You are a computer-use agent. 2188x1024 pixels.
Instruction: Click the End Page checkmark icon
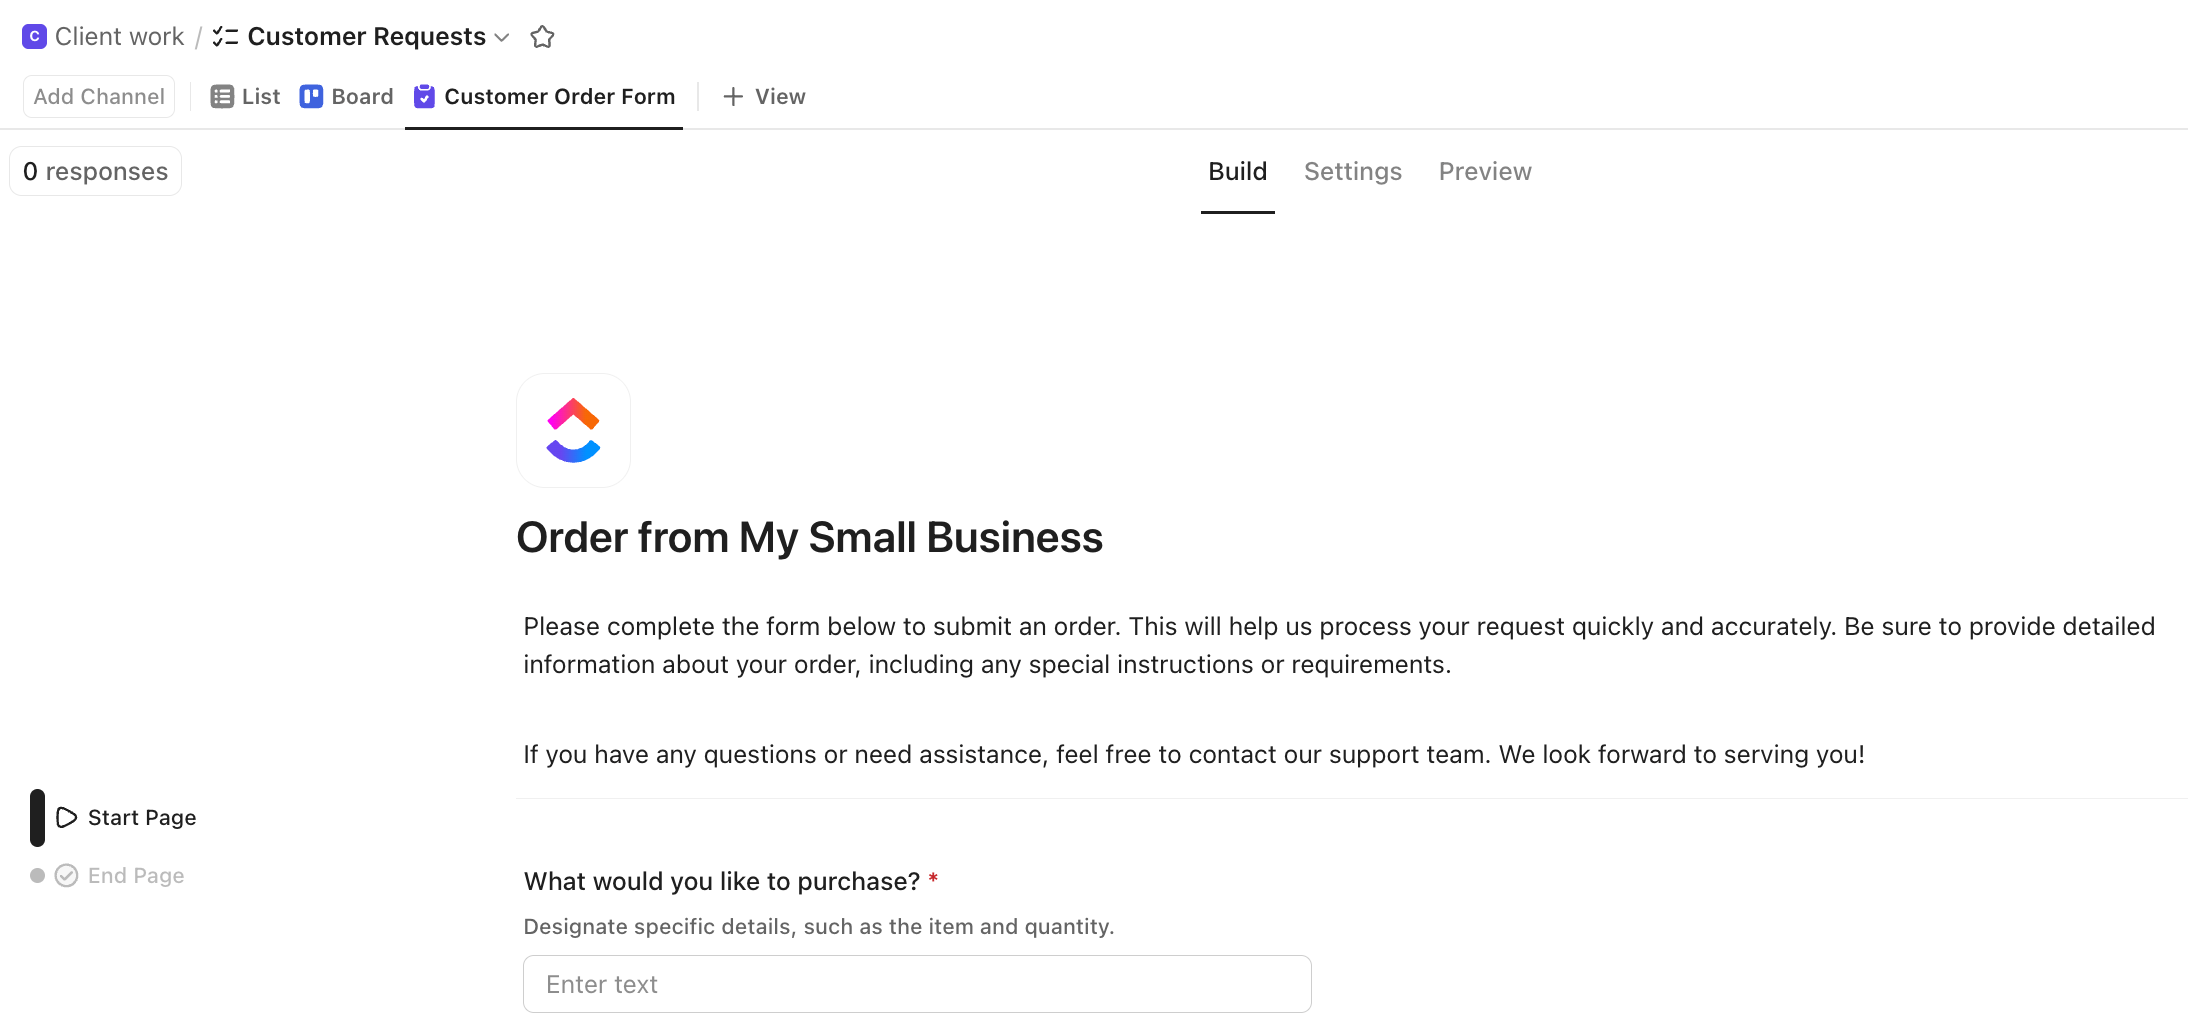click(x=66, y=875)
